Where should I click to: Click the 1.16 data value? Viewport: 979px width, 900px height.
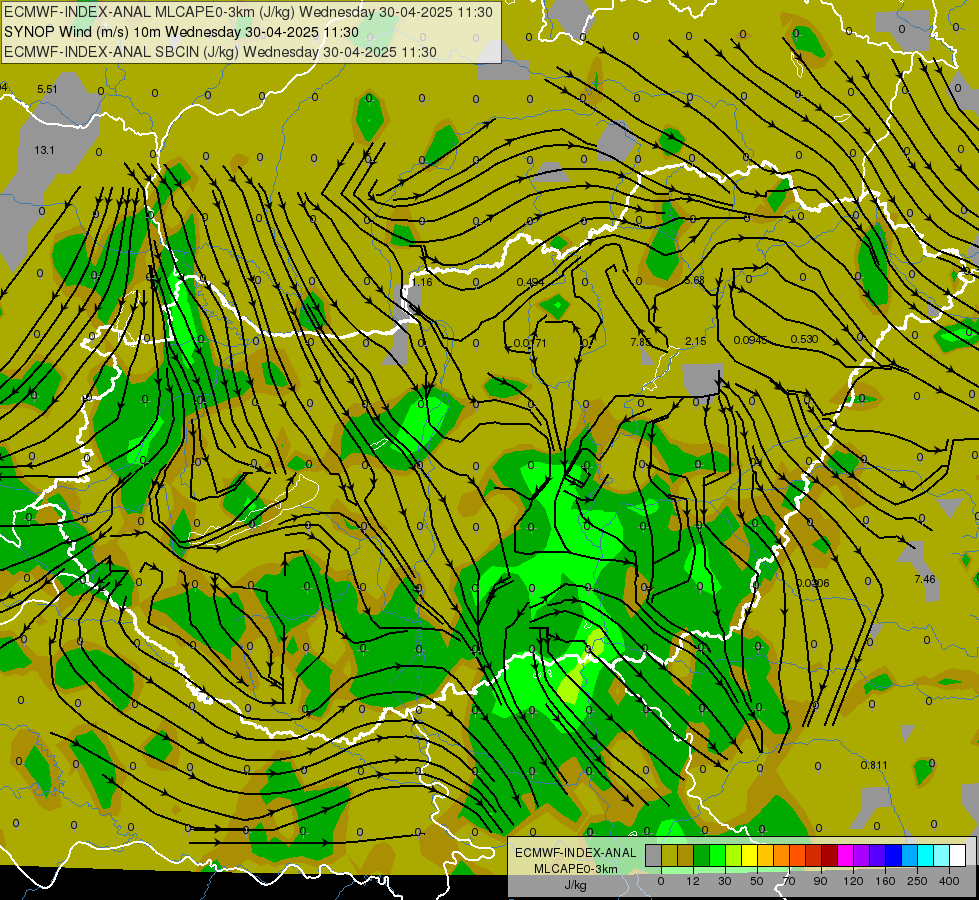[x=422, y=282]
